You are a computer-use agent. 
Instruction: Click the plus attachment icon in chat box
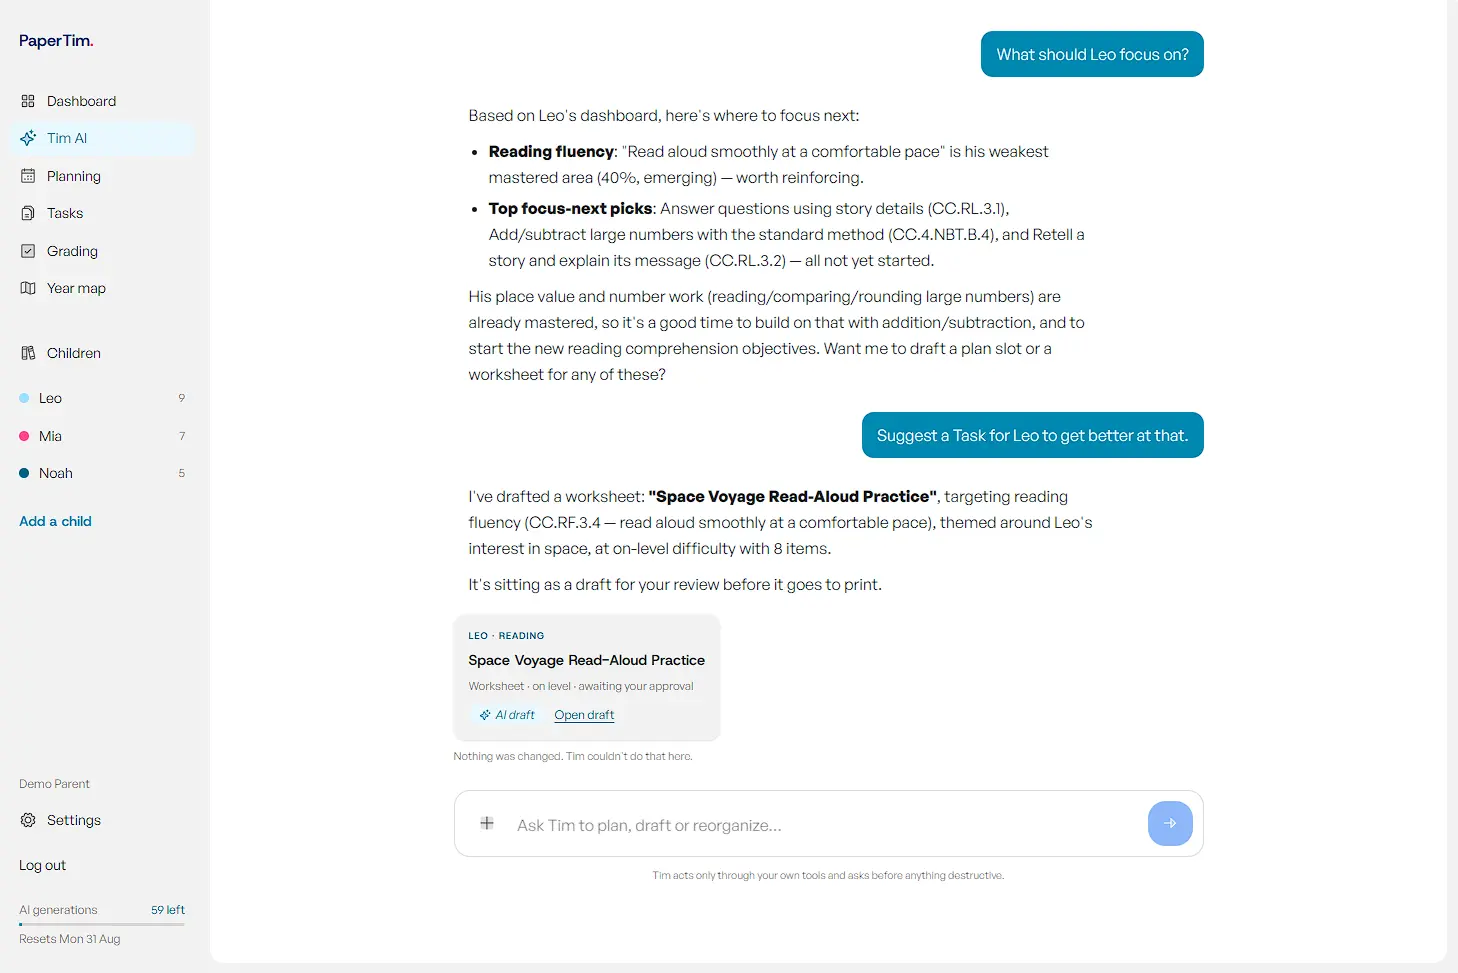[487, 823]
